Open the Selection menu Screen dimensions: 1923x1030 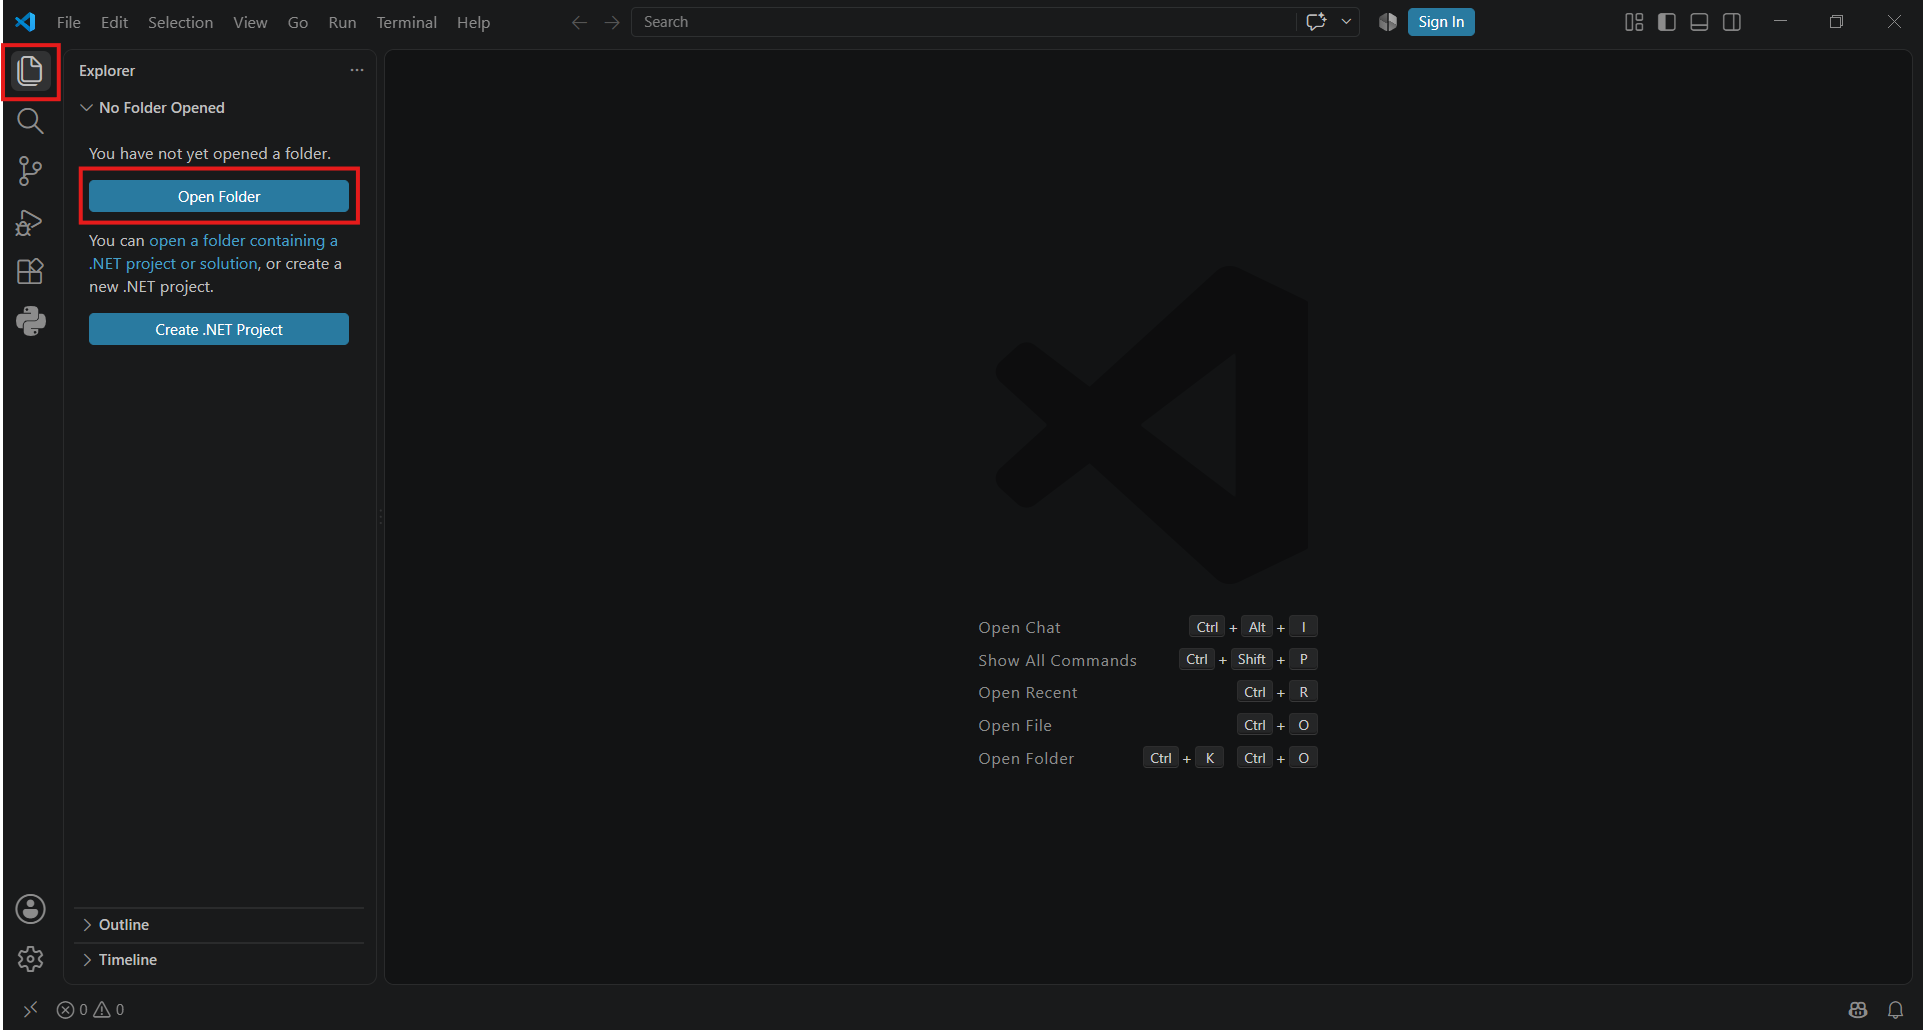coord(180,22)
